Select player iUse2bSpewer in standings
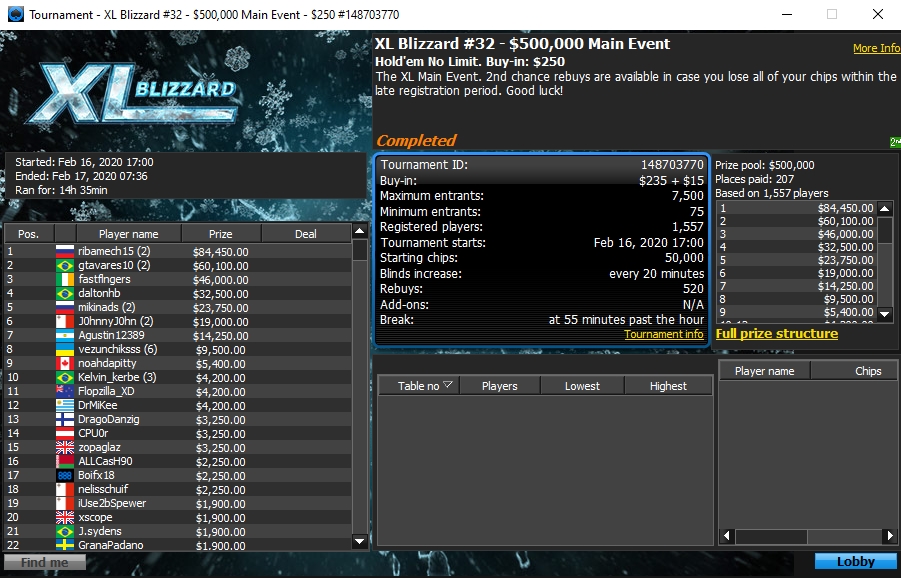This screenshot has width=901, height=578. (x=178, y=503)
